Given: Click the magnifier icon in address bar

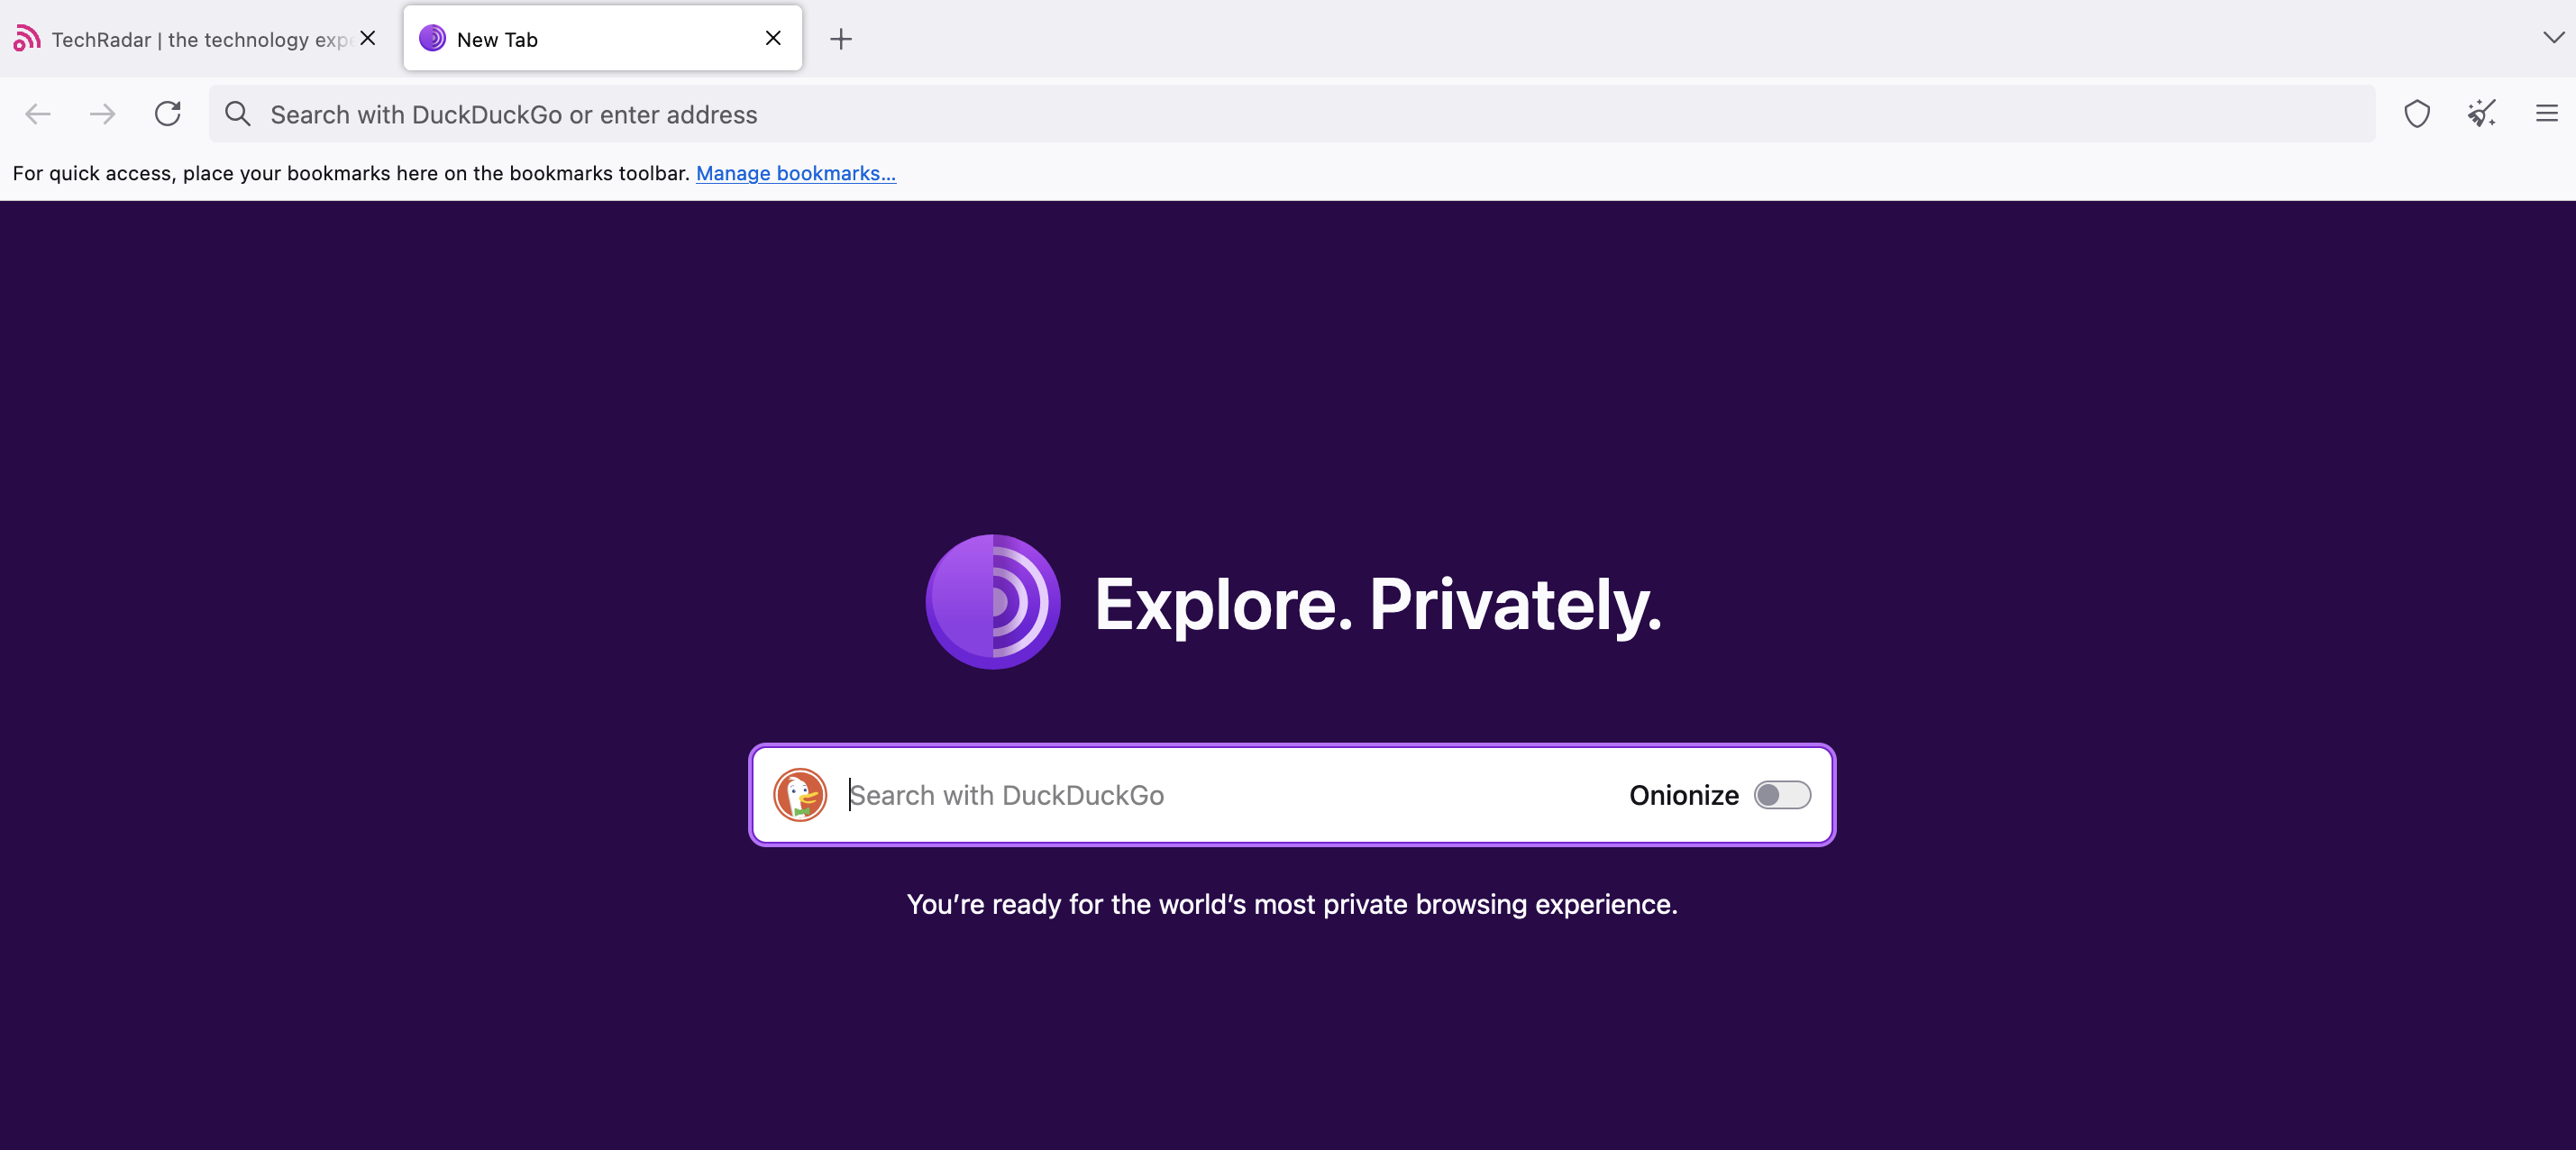Looking at the screenshot, I should coord(237,114).
